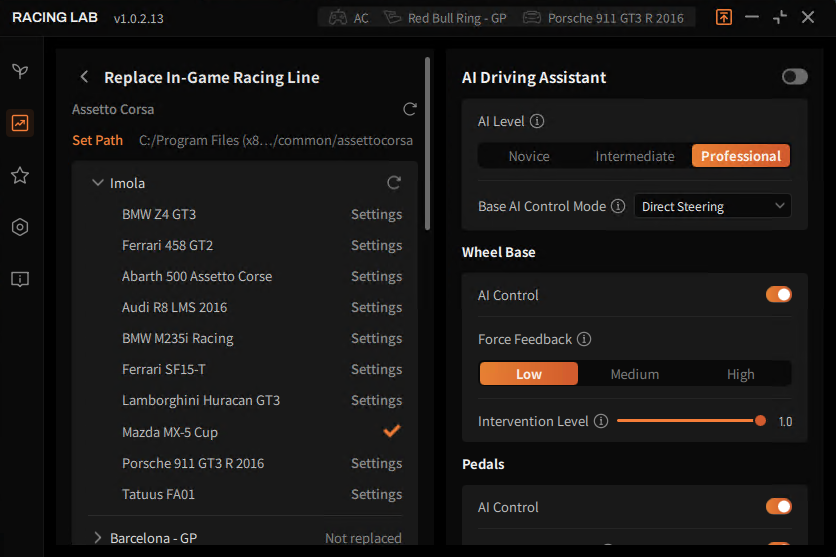The width and height of the screenshot is (836, 557).
Task: Click Set Path link
Action: 98,140
